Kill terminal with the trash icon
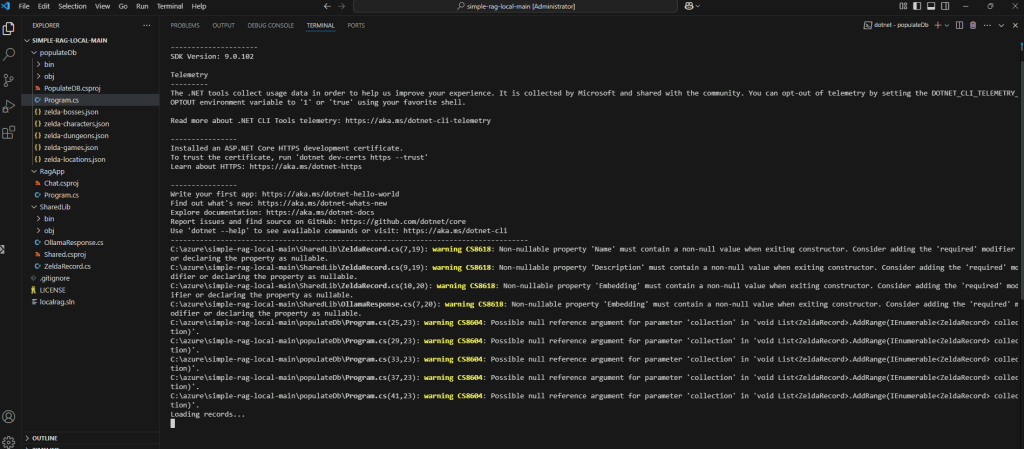Screen dimensions: 1024x449 973,25
